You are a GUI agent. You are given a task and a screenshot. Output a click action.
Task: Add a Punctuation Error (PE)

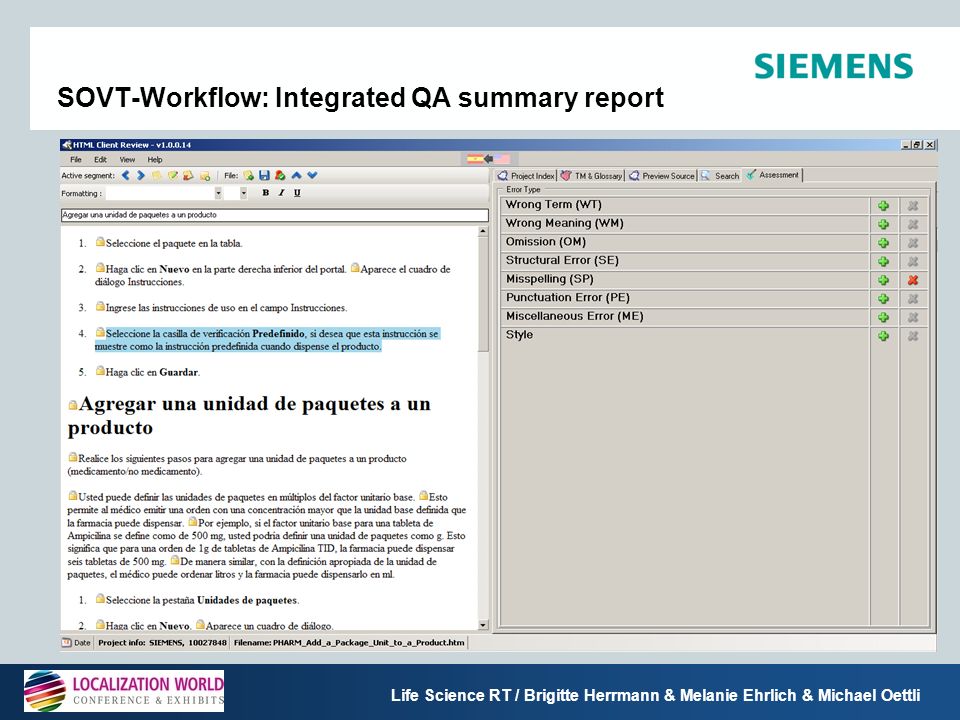[883, 299]
